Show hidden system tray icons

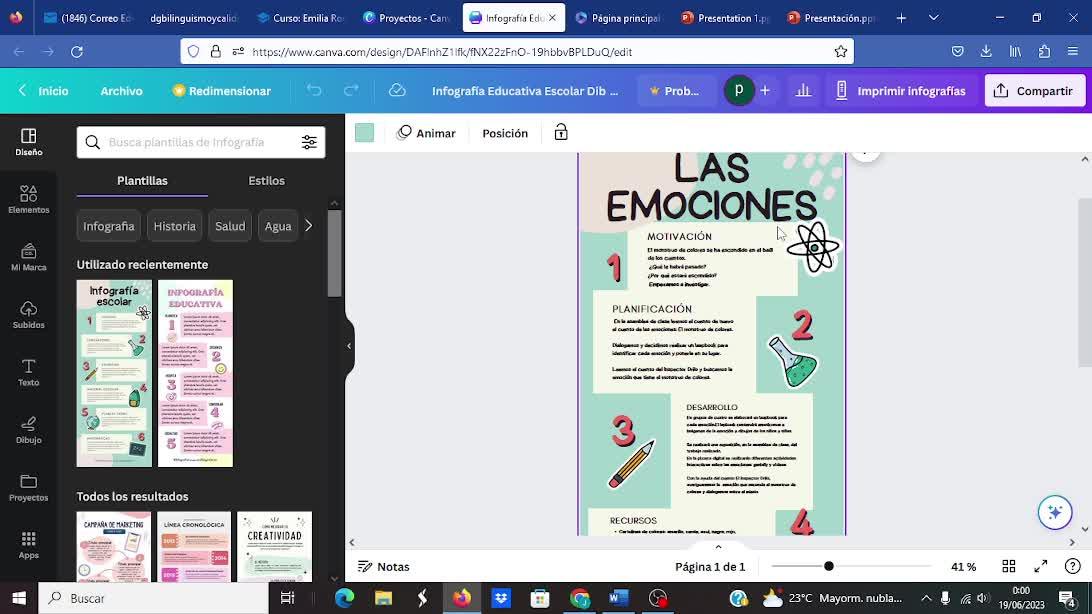coord(926,598)
